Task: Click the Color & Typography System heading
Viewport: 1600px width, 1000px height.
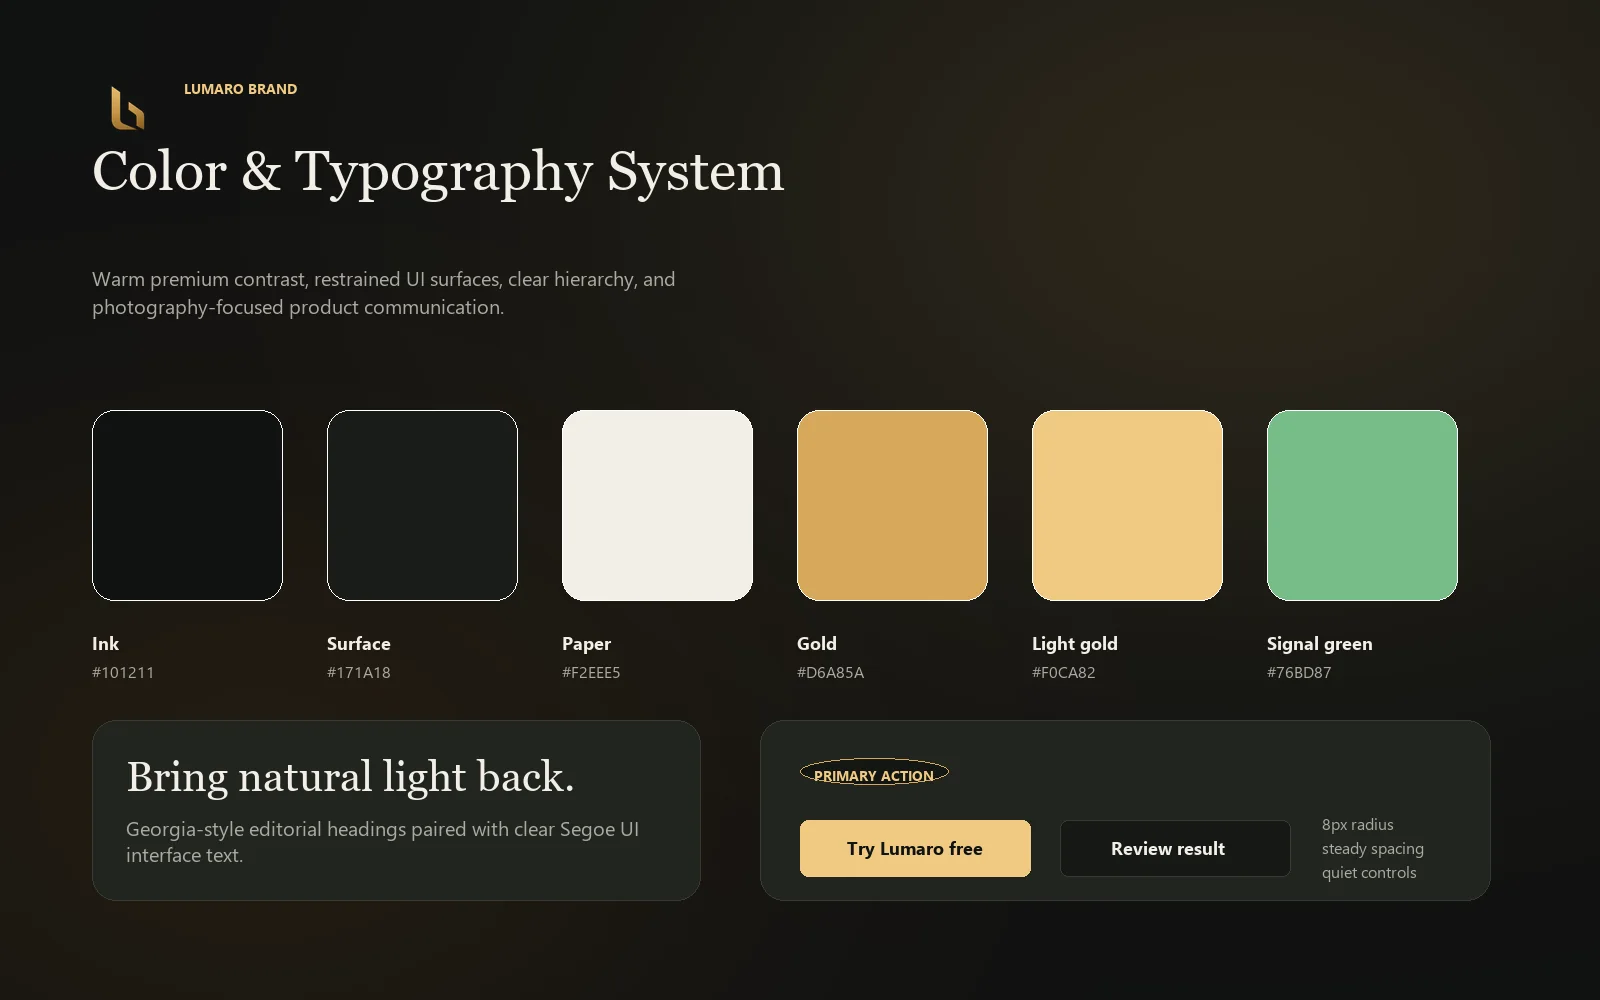Action: 438,171
